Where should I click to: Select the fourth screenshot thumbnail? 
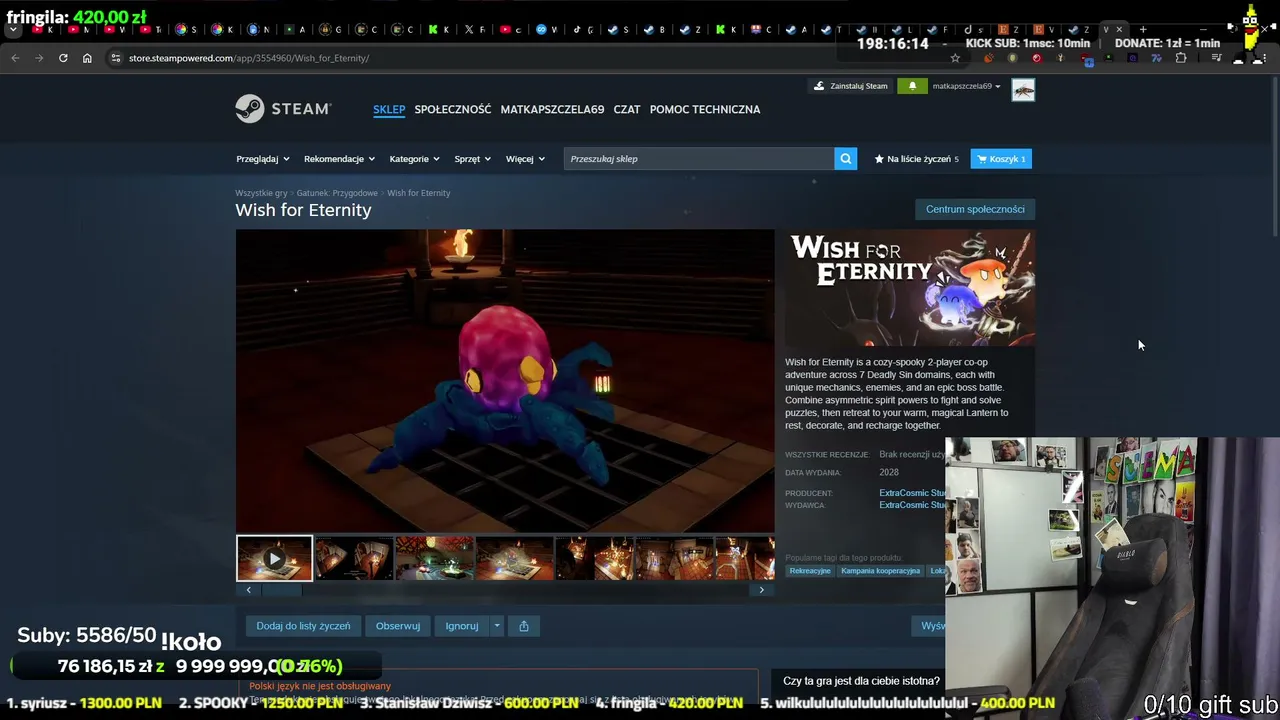[x=514, y=558]
